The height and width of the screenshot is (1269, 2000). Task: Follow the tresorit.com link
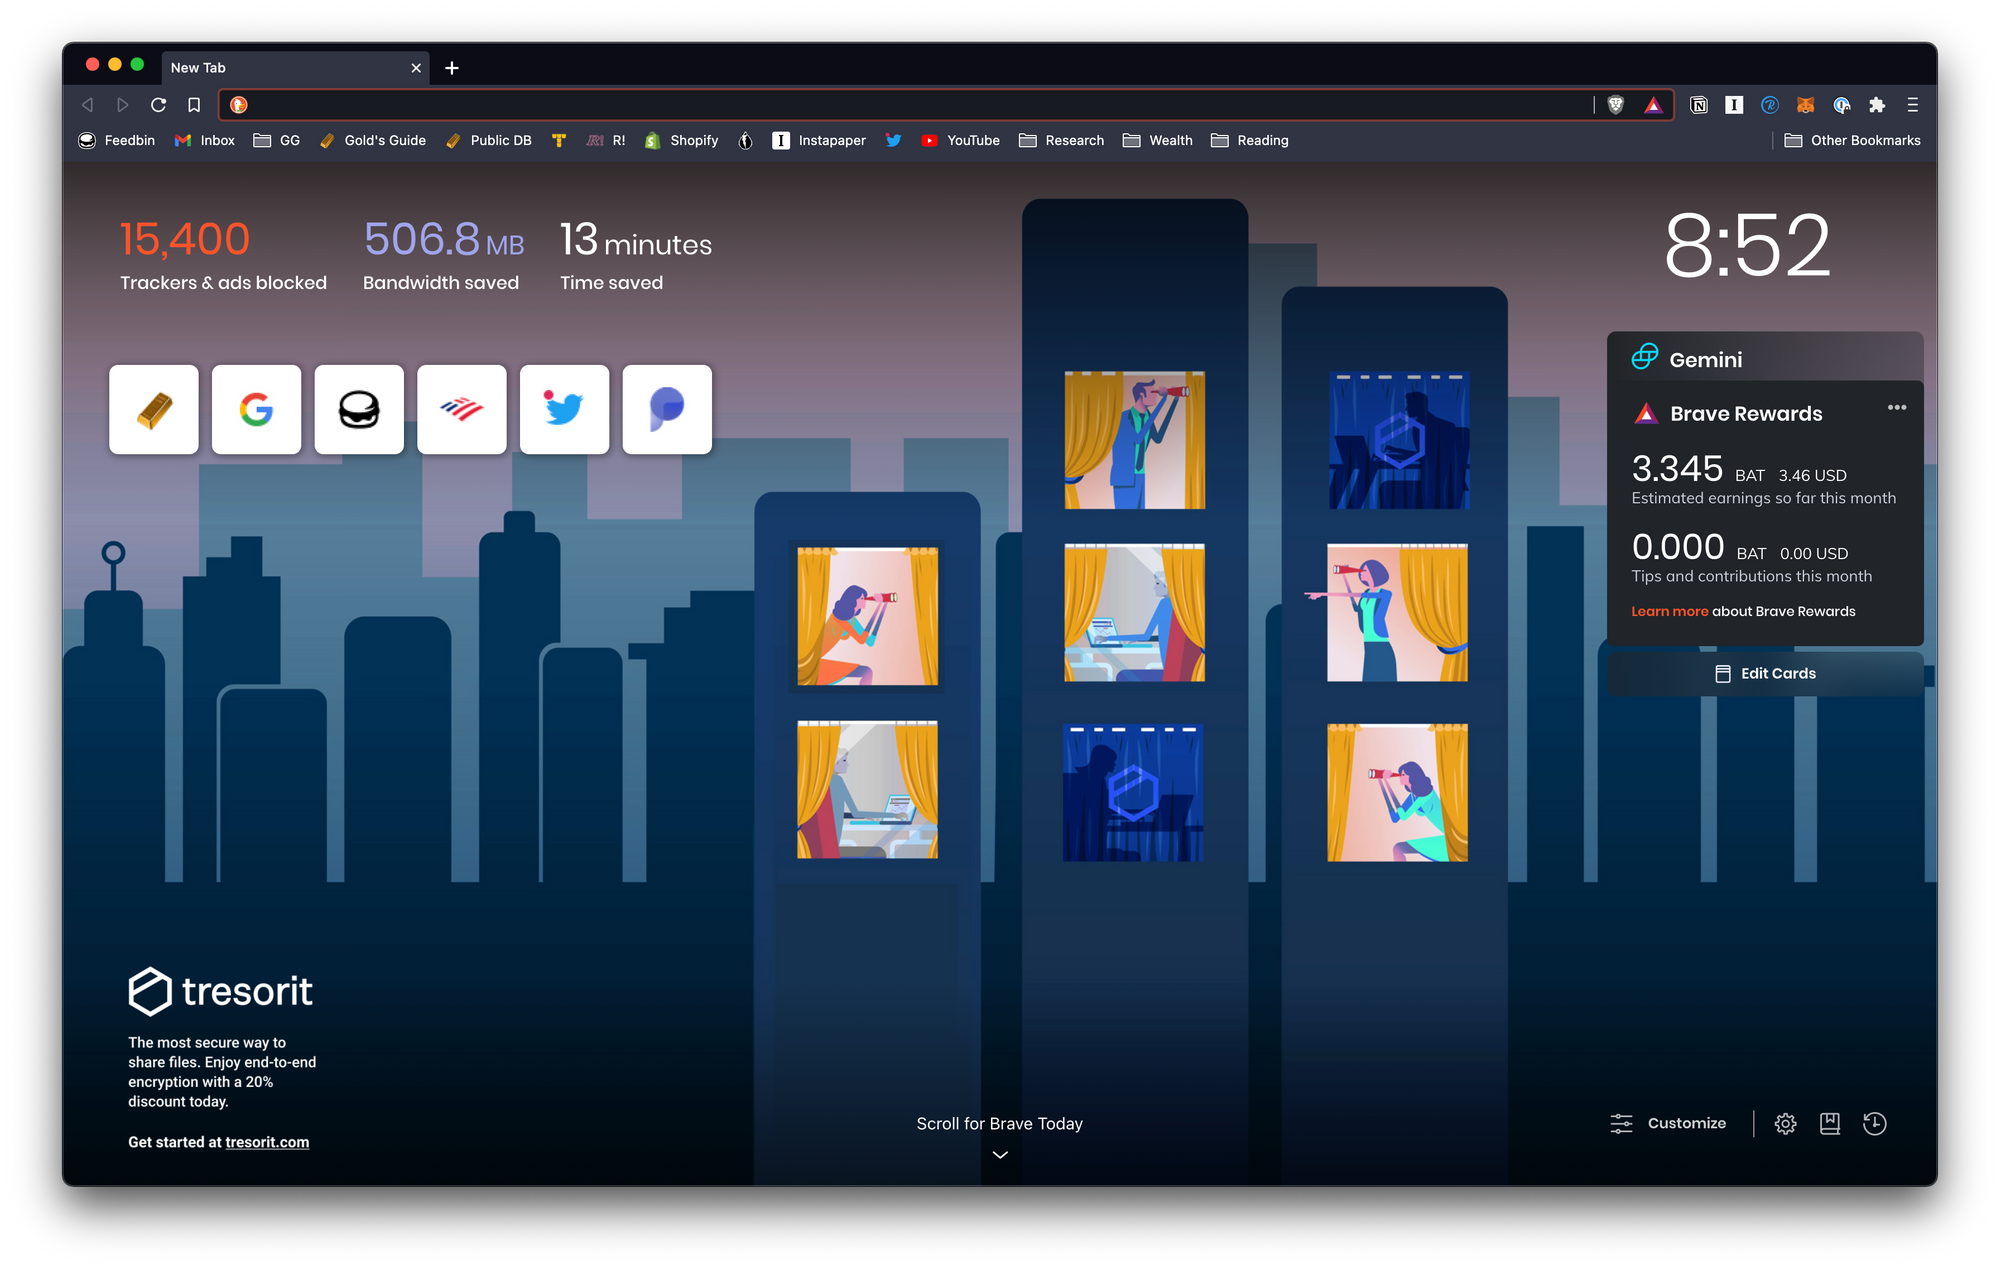point(267,1142)
